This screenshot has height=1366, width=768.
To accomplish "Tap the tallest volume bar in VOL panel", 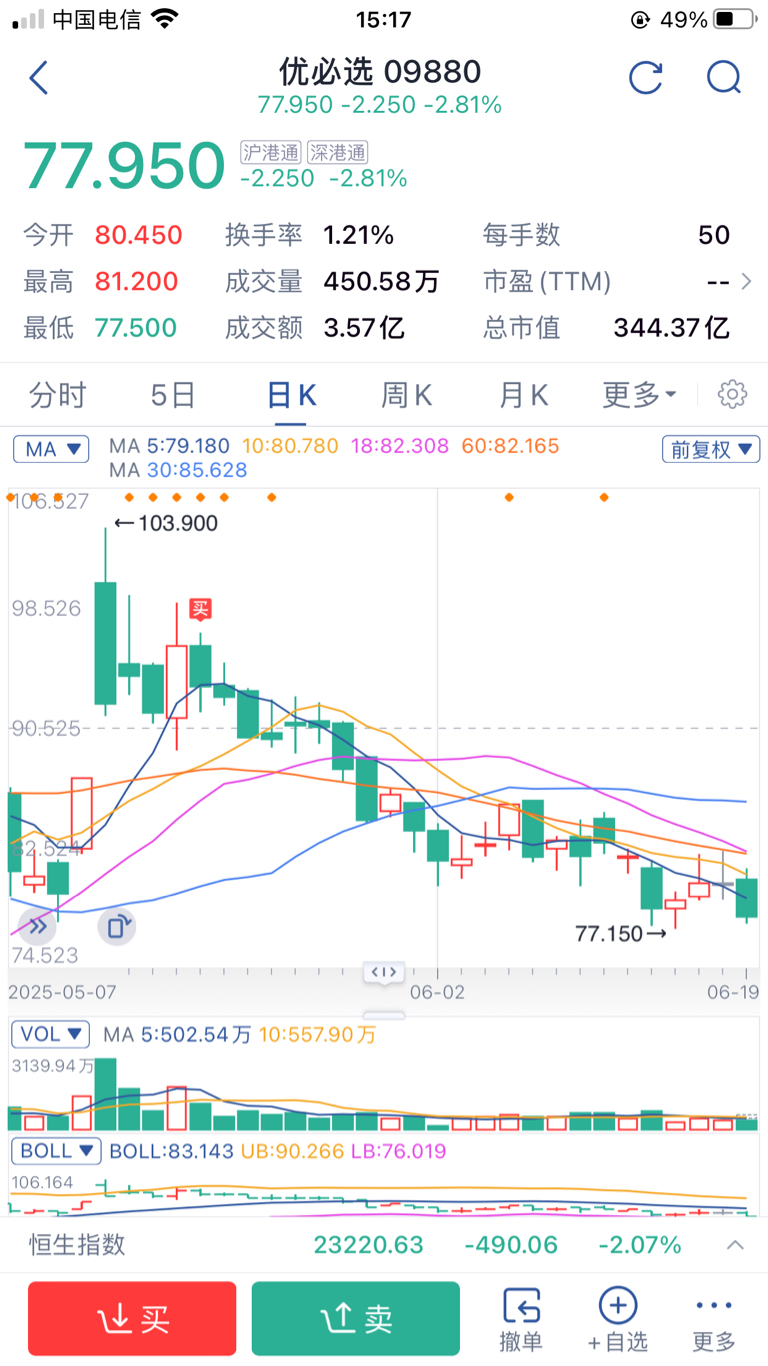I will 105,1094.
